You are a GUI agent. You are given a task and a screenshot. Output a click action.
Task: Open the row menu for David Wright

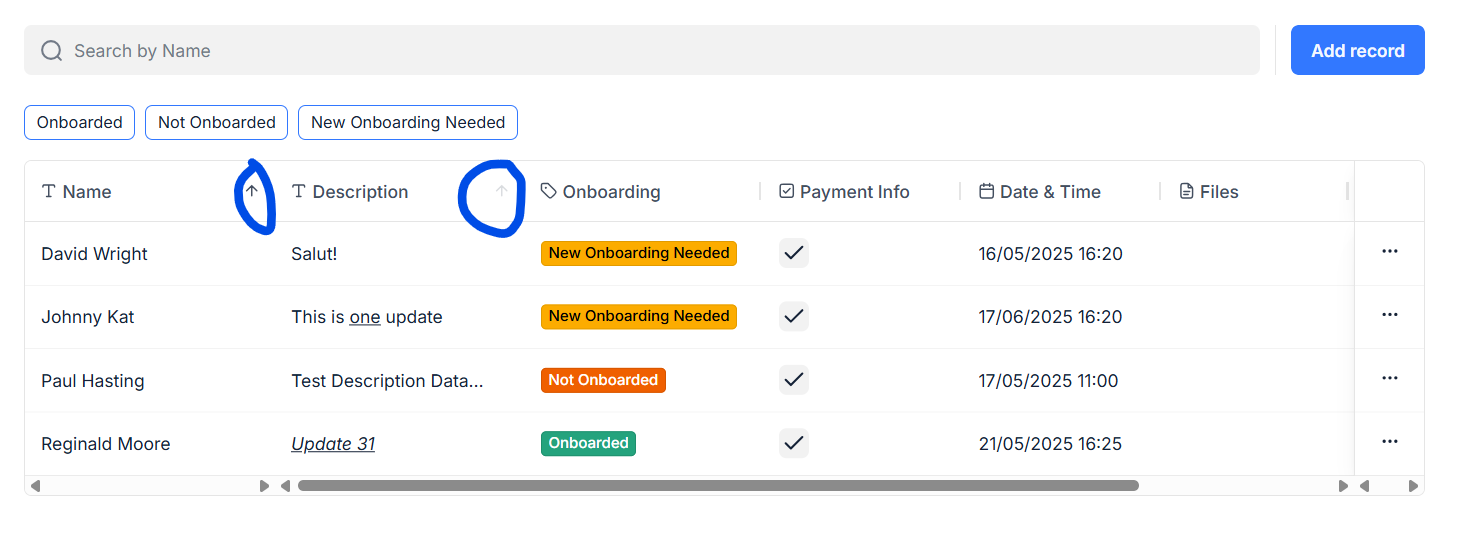(1389, 251)
